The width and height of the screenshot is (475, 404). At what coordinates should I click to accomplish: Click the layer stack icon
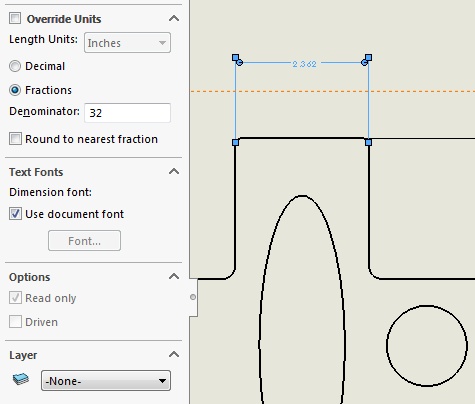pyautogui.click(x=21, y=379)
